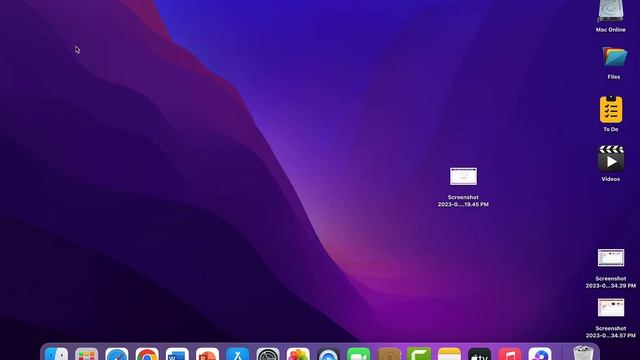Open the Music app in the Dock
The width and height of the screenshot is (640, 360).
pyautogui.click(x=509, y=354)
